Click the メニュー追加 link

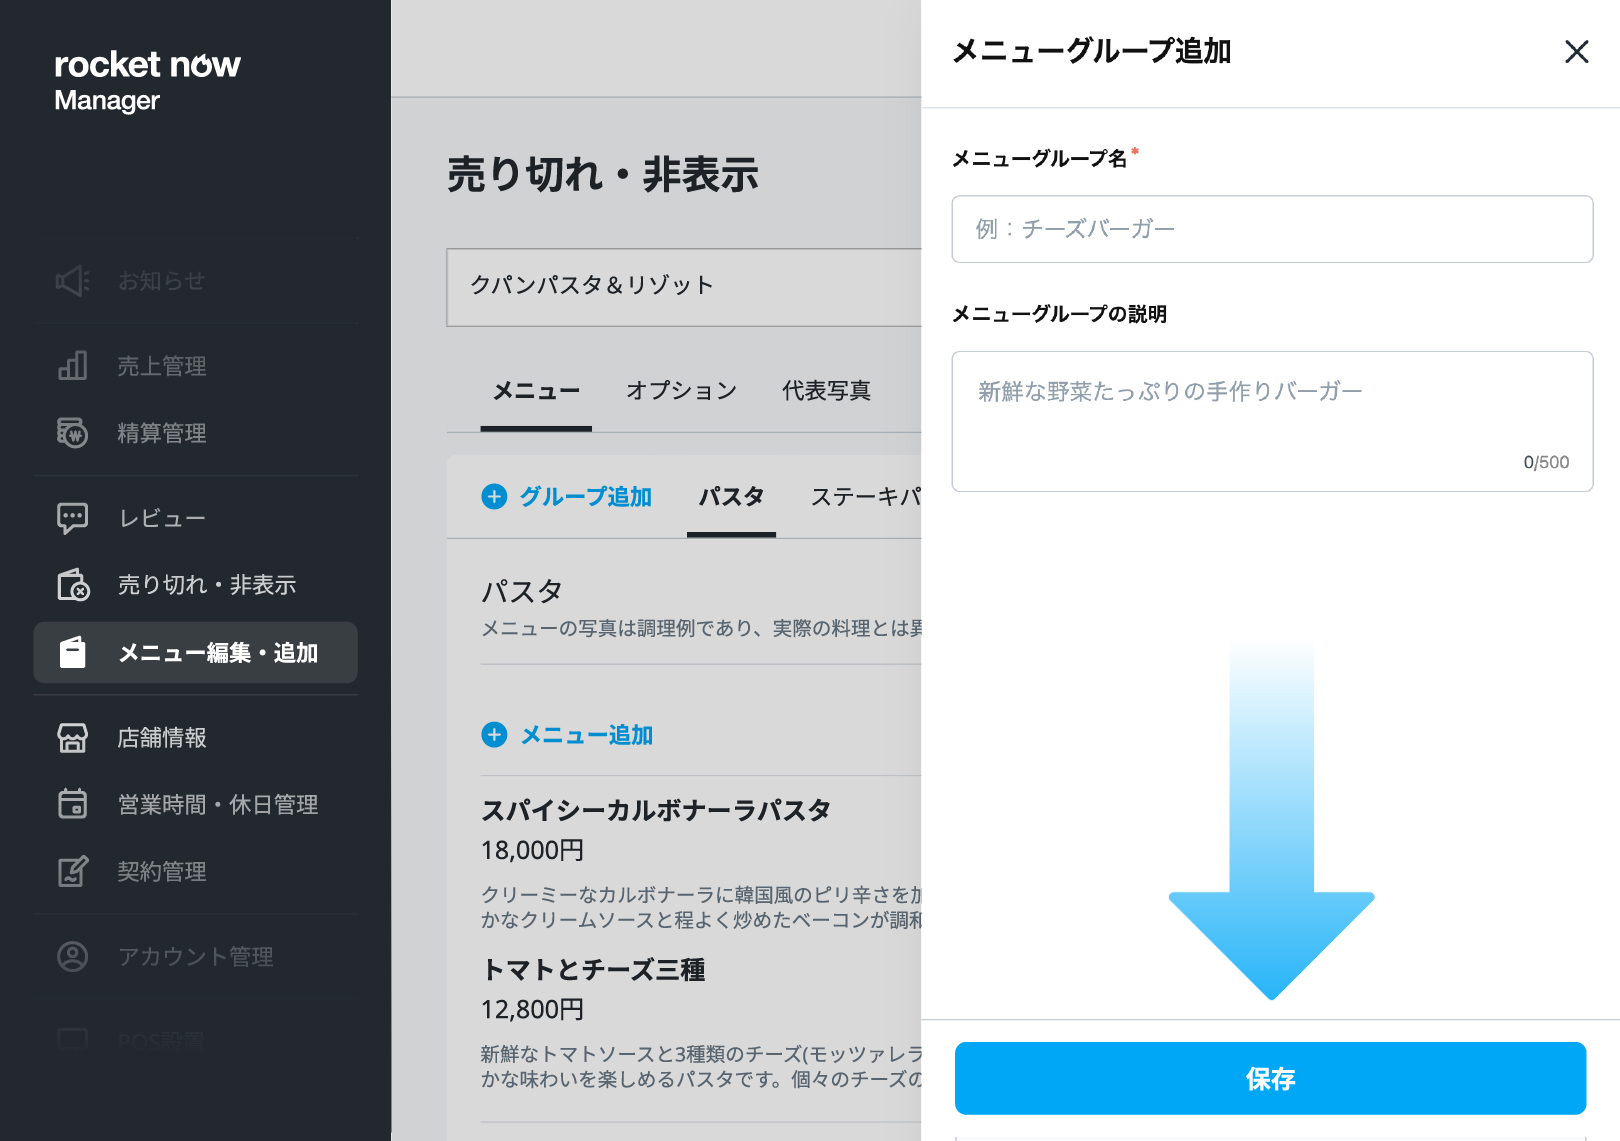point(587,735)
